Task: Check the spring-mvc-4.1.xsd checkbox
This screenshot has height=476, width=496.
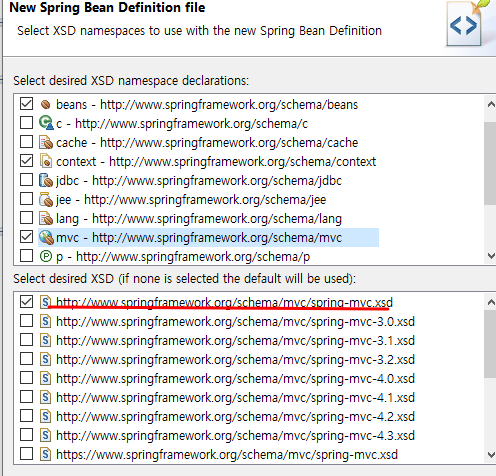Action: pyautogui.click(x=26, y=397)
